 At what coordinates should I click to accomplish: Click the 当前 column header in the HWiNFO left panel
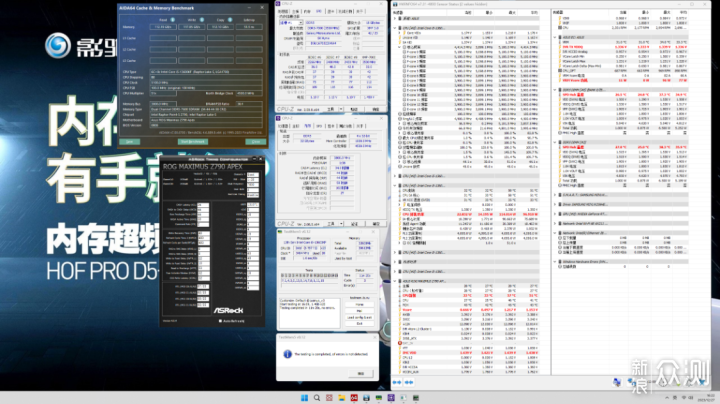468,12
